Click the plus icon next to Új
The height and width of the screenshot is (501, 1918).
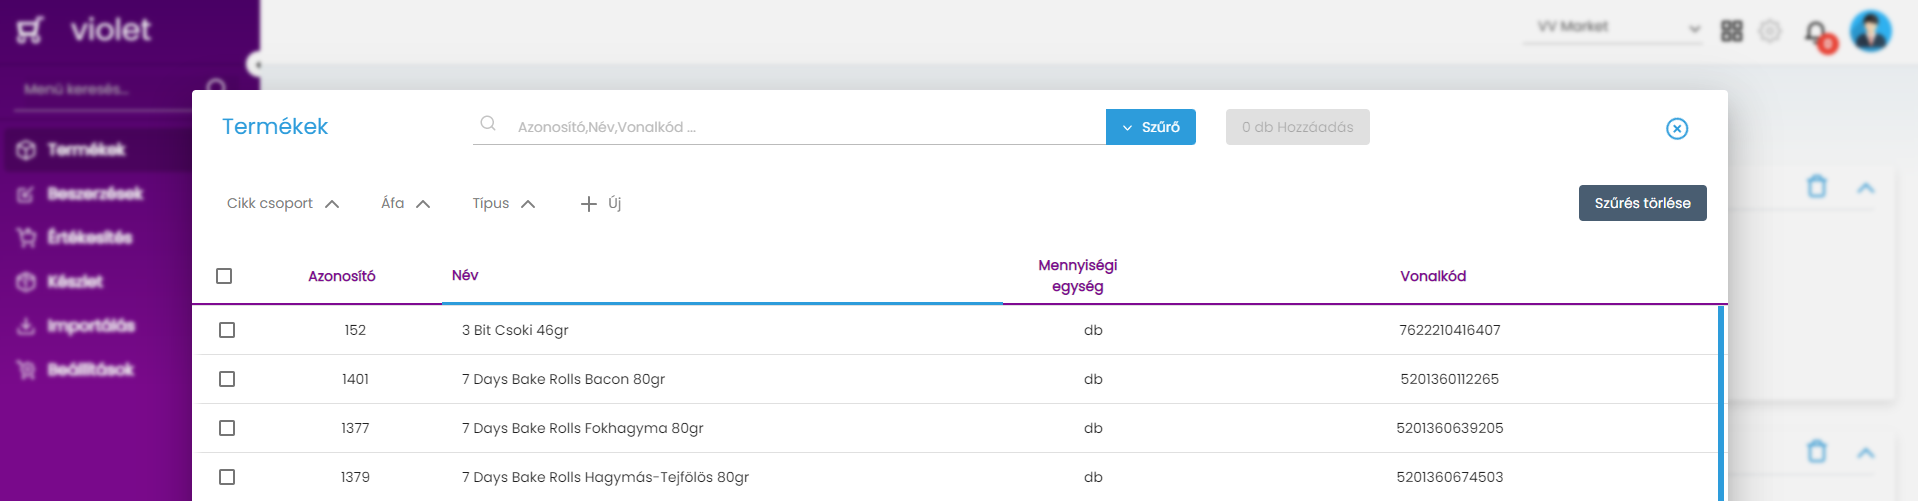[x=589, y=204]
